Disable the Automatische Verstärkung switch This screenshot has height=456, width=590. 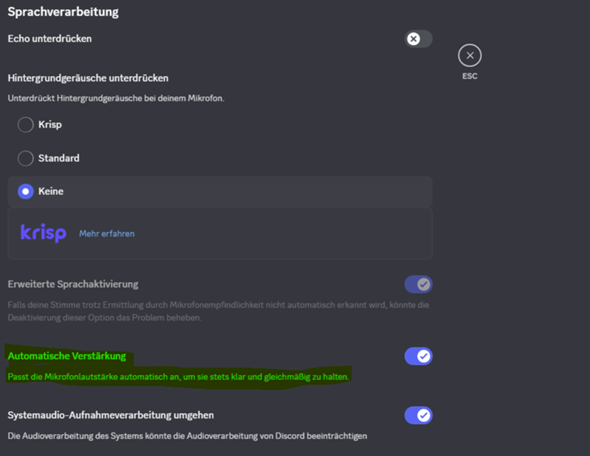[x=418, y=356]
